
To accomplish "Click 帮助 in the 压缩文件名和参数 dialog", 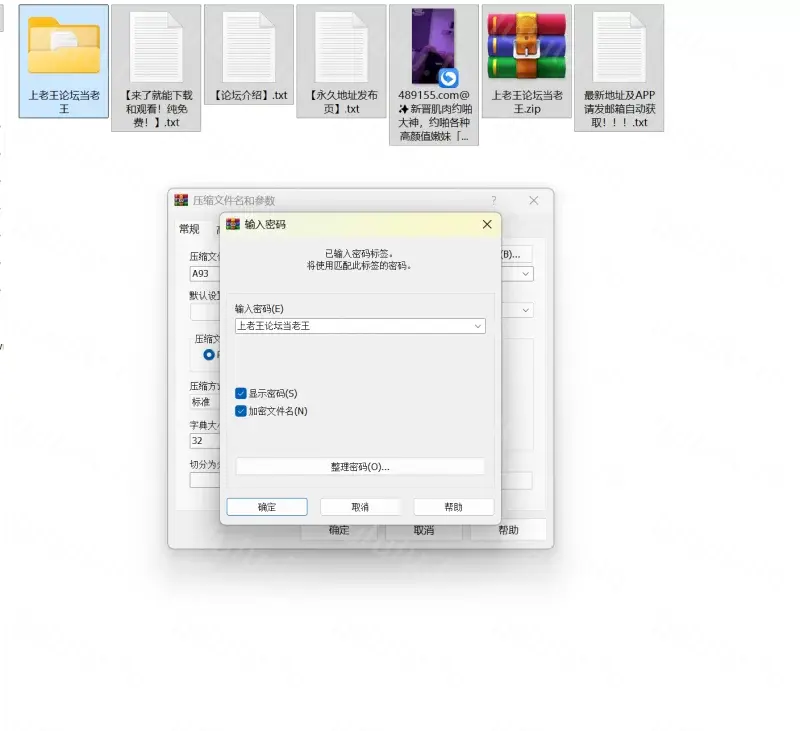I will pos(509,531).
